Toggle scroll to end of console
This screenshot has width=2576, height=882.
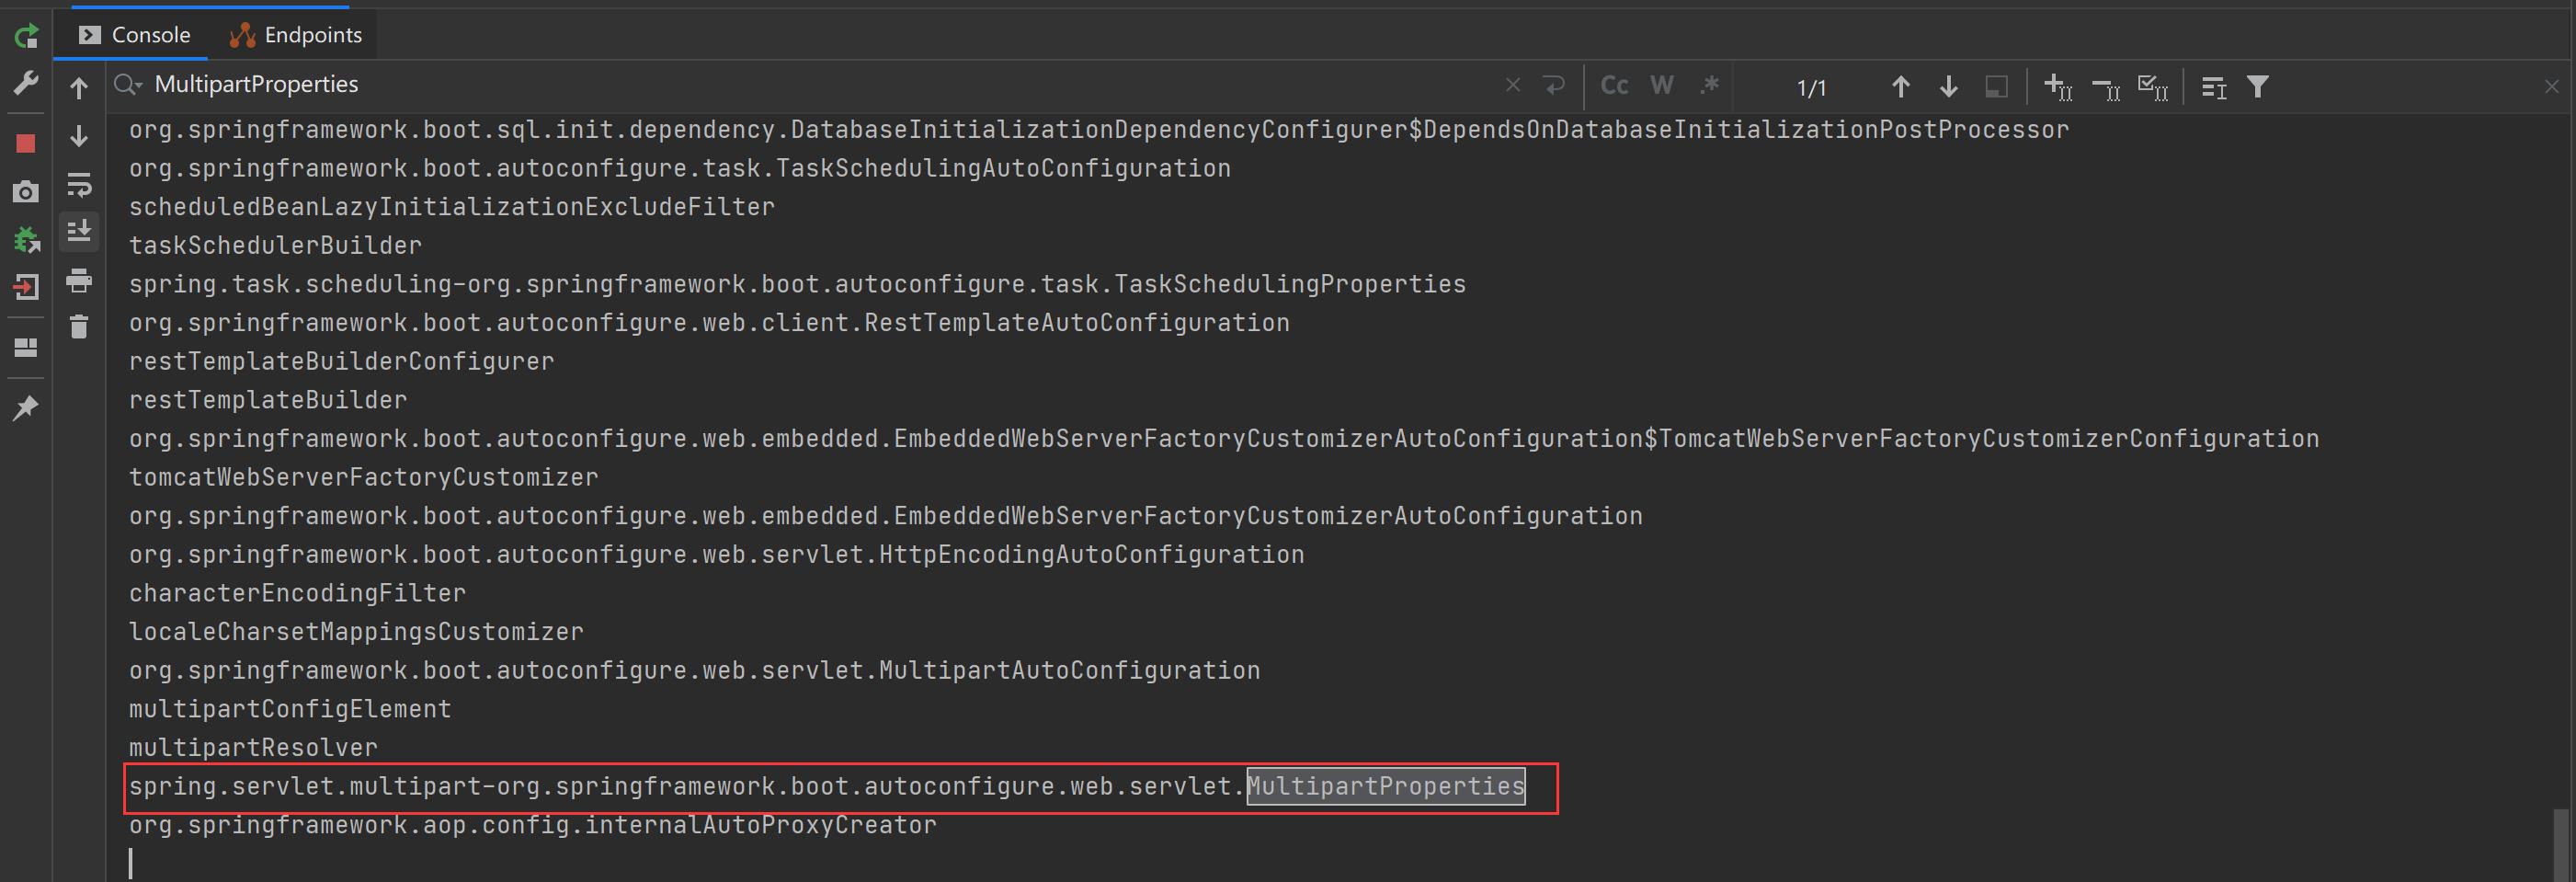[79, 231]
